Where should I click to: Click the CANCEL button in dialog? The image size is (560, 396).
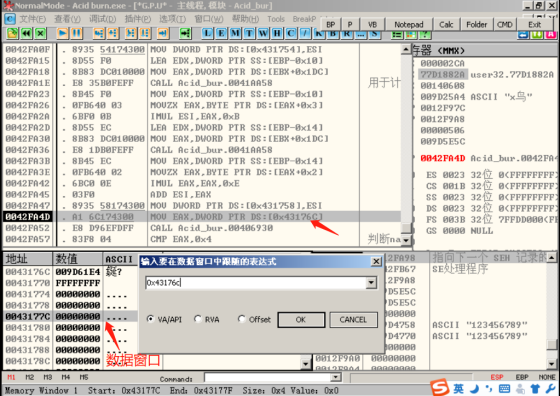coord(353,320)
